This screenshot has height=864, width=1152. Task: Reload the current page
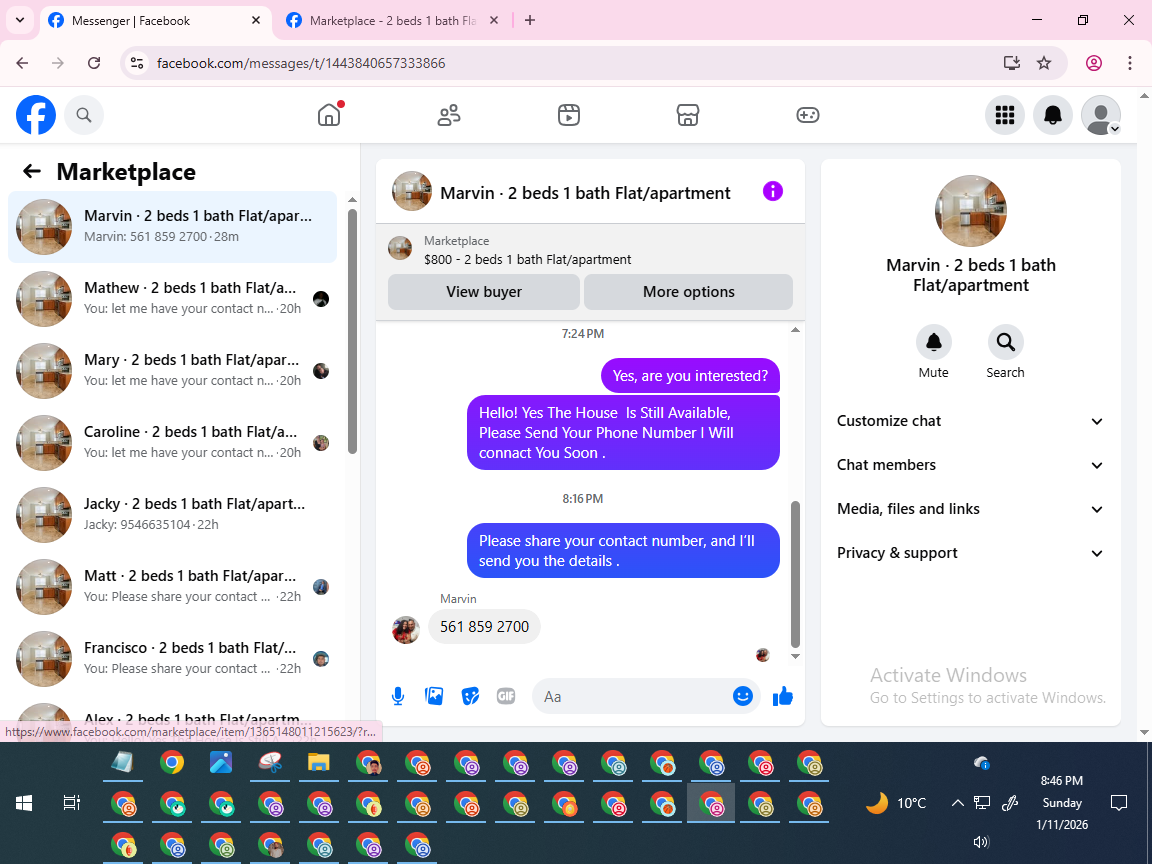click(94, 63)
